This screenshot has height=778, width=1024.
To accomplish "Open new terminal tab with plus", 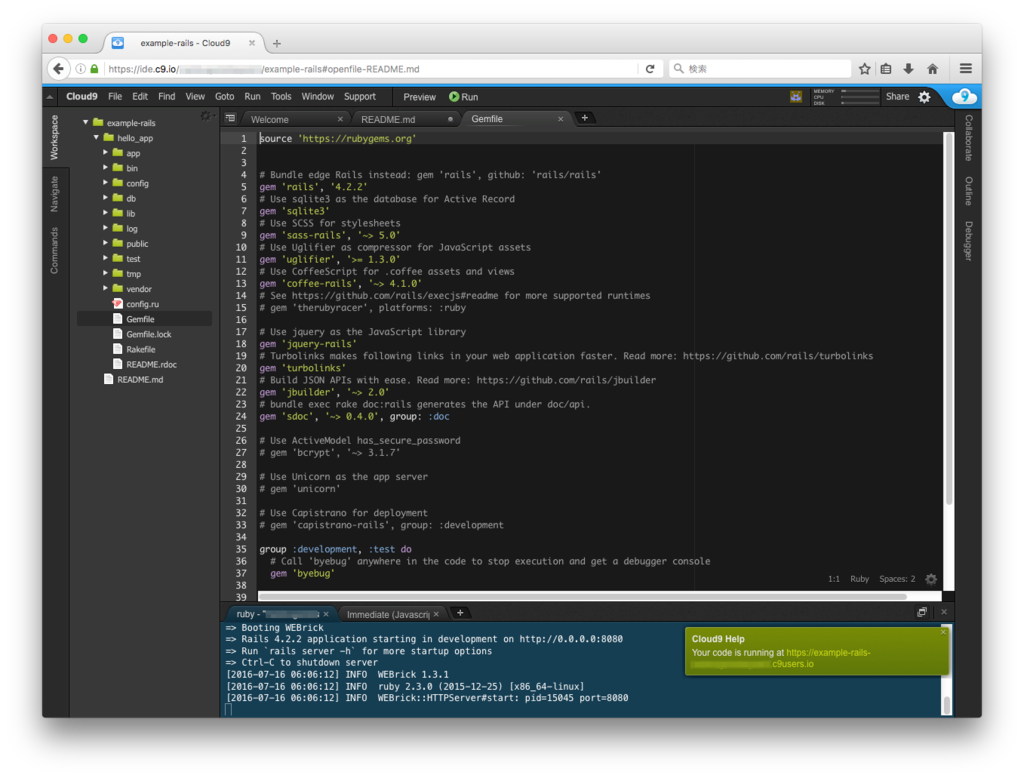I will (460, 613).
